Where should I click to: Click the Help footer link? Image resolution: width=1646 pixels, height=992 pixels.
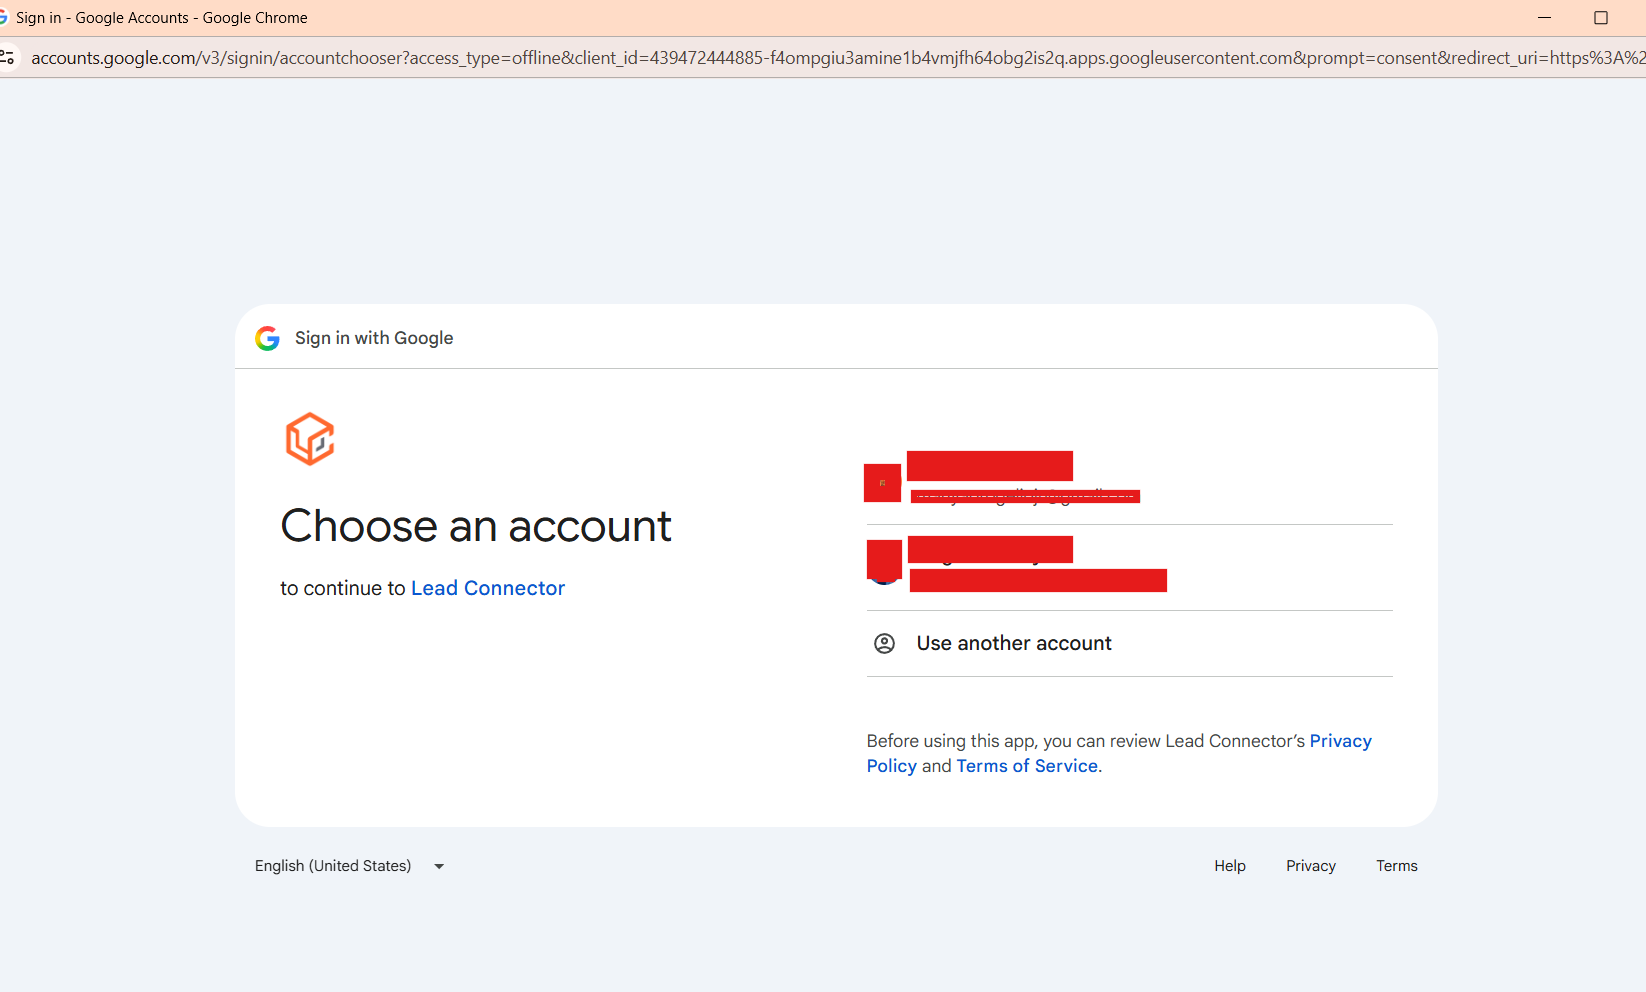tap(1230, 866)
